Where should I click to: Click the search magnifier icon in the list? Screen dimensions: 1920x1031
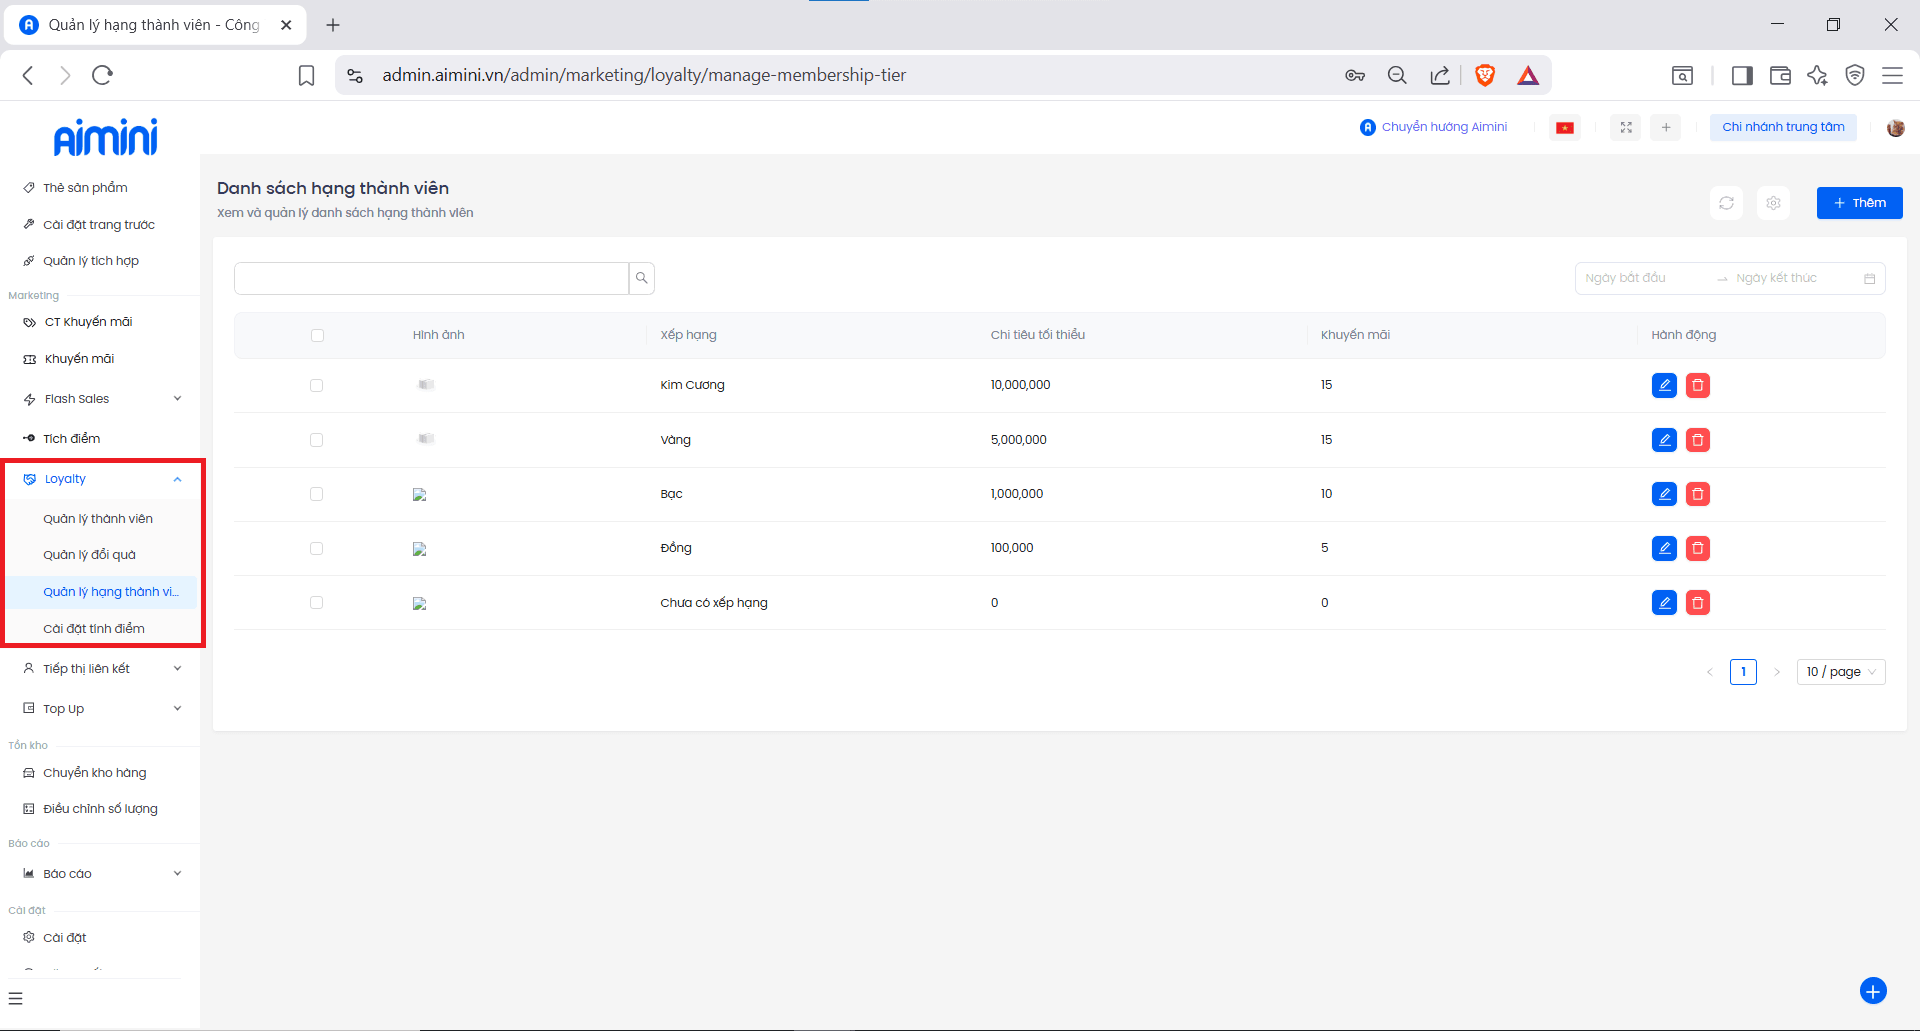point(642,278)
